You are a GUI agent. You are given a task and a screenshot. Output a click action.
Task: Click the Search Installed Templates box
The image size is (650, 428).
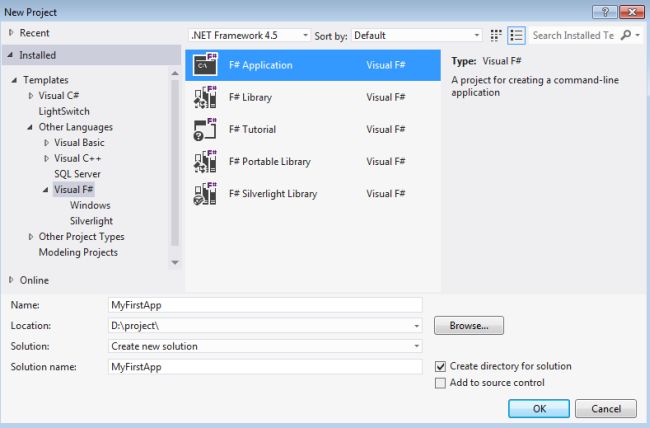coord(574,35)
